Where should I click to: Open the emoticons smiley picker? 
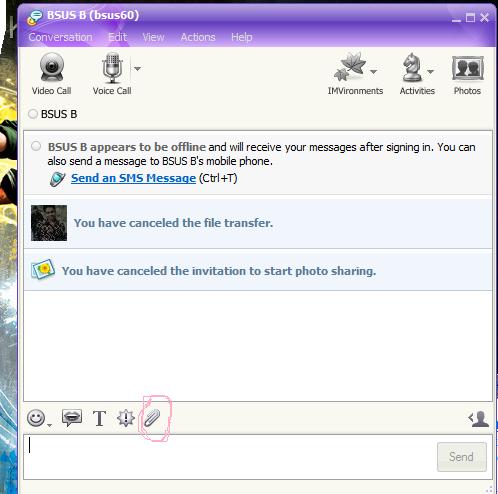pos(36,418)
